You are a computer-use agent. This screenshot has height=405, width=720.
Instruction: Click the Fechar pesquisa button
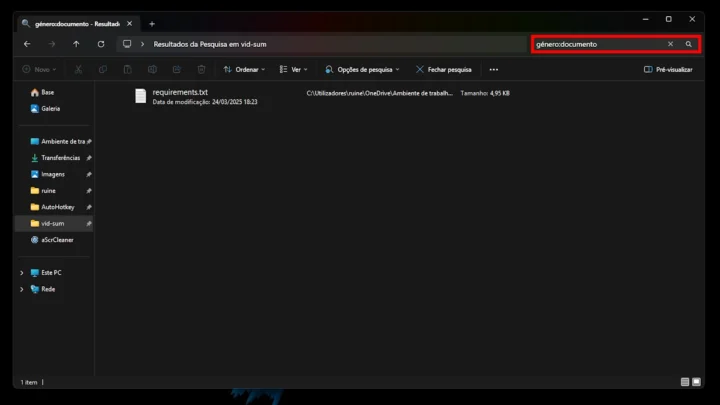tap(443, 70)
